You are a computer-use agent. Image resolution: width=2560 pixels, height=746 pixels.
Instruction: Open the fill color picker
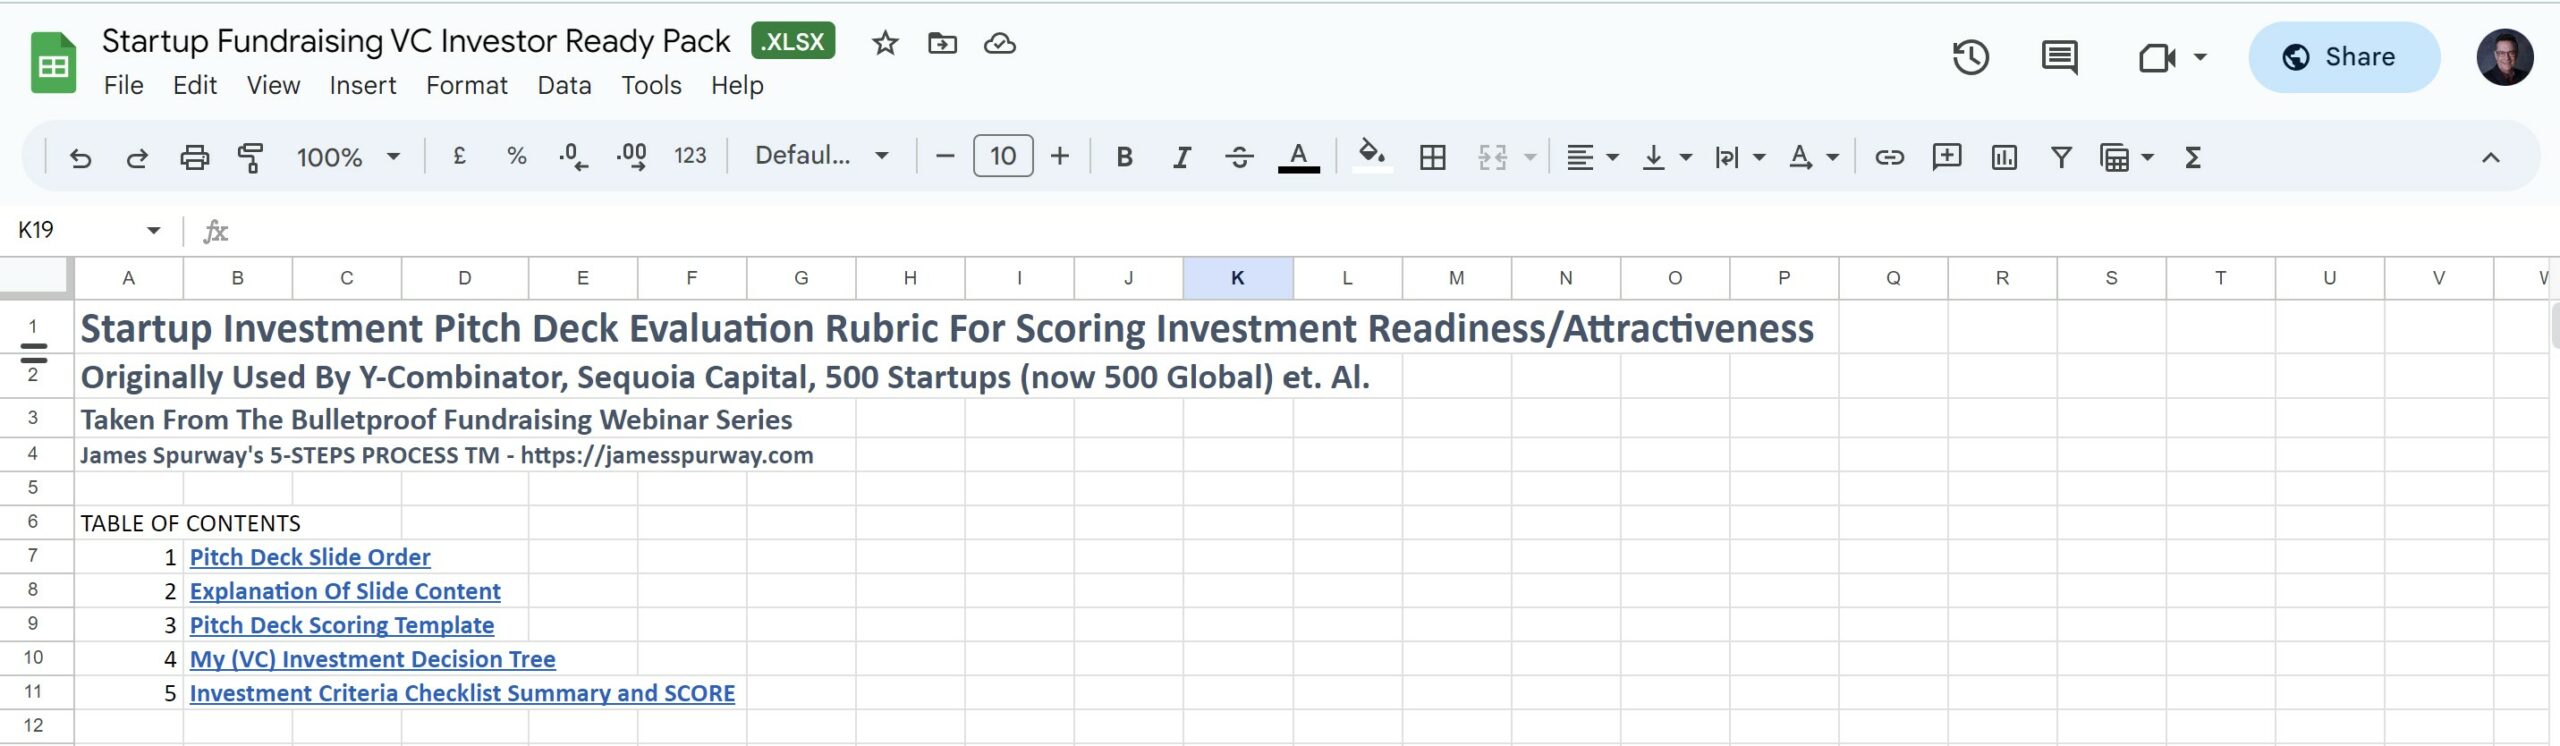1372,156
